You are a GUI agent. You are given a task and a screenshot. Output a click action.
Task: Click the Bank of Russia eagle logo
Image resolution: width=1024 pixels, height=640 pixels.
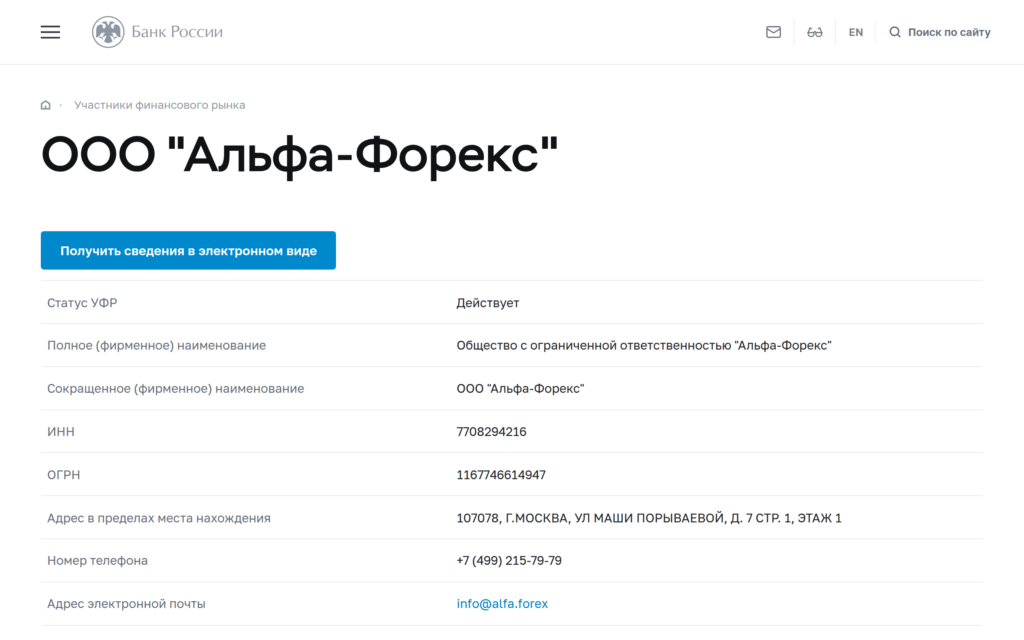point(108,32)
